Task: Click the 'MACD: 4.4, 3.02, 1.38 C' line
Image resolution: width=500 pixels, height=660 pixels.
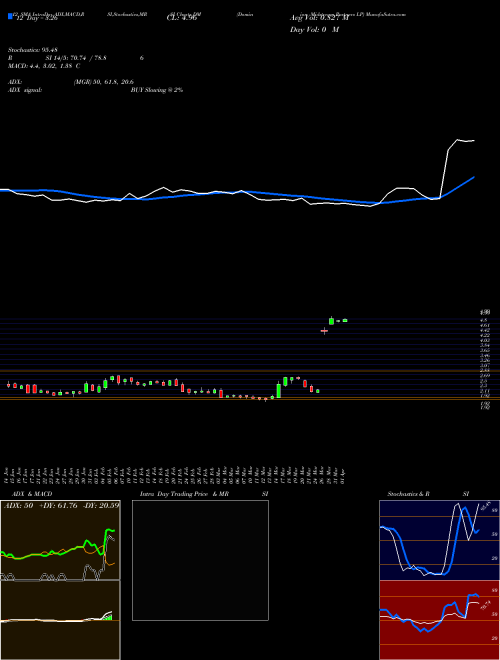Action: (x=44, y=66)
